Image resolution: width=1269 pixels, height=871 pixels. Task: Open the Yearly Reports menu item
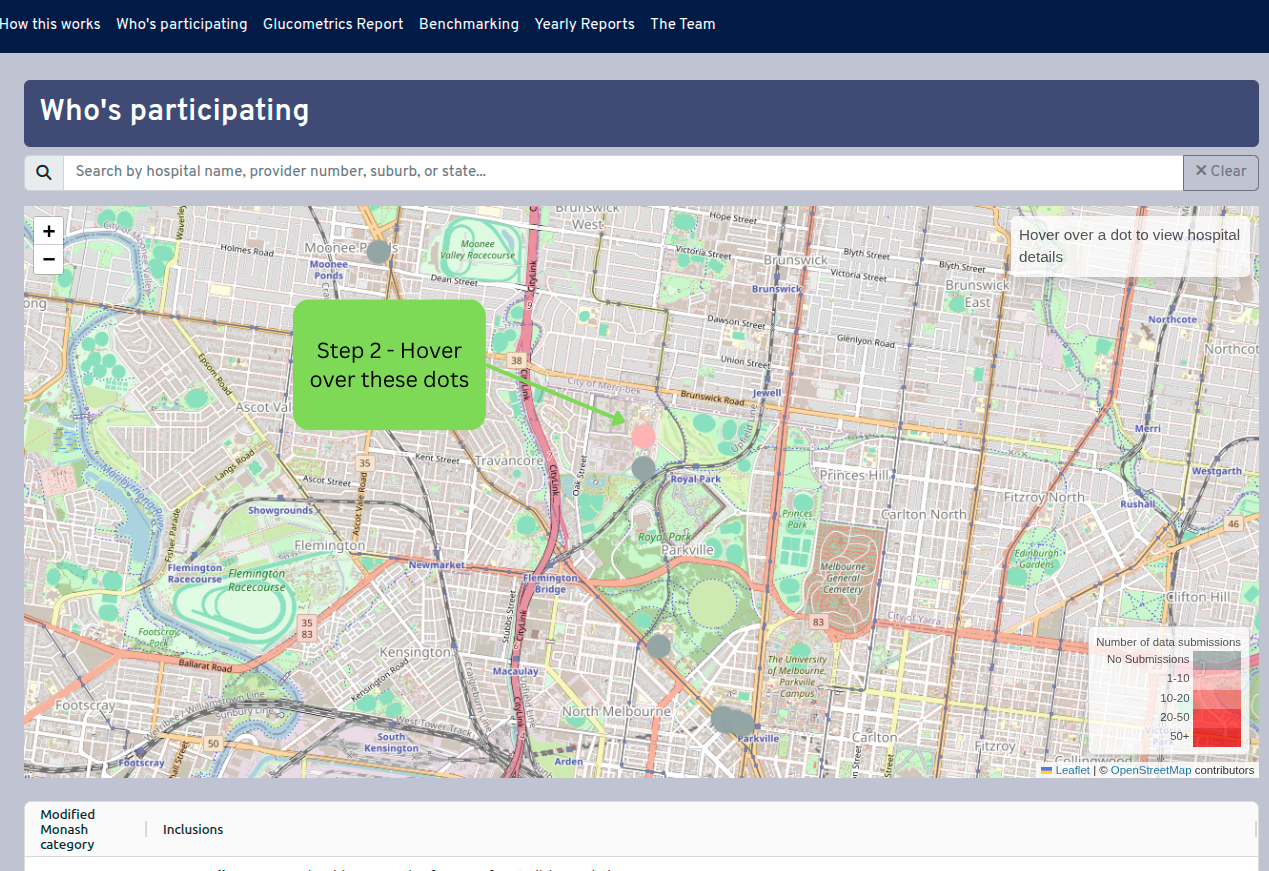[x=584, y=24]
